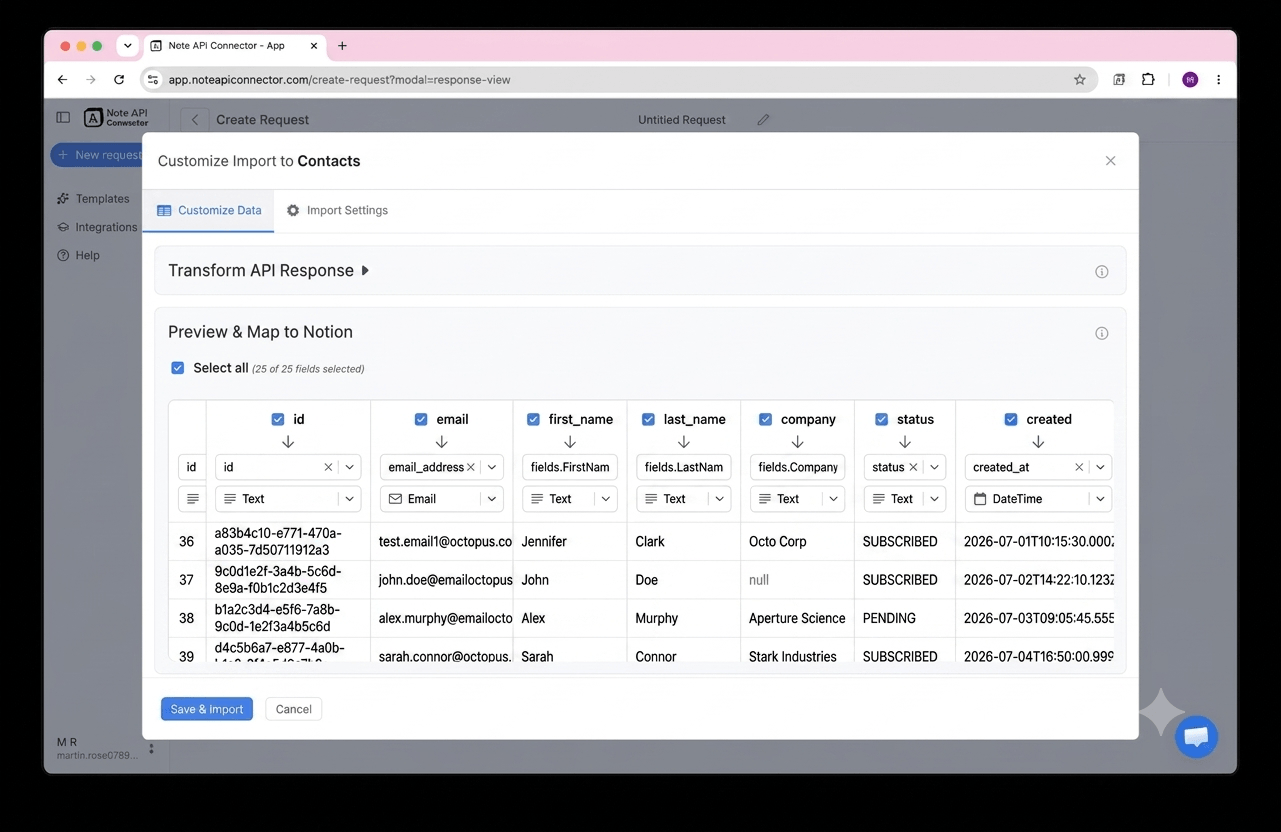Switch to the Import Settings tab
Viewport: 1281px width, 832px height.
[x=337, y=211]
